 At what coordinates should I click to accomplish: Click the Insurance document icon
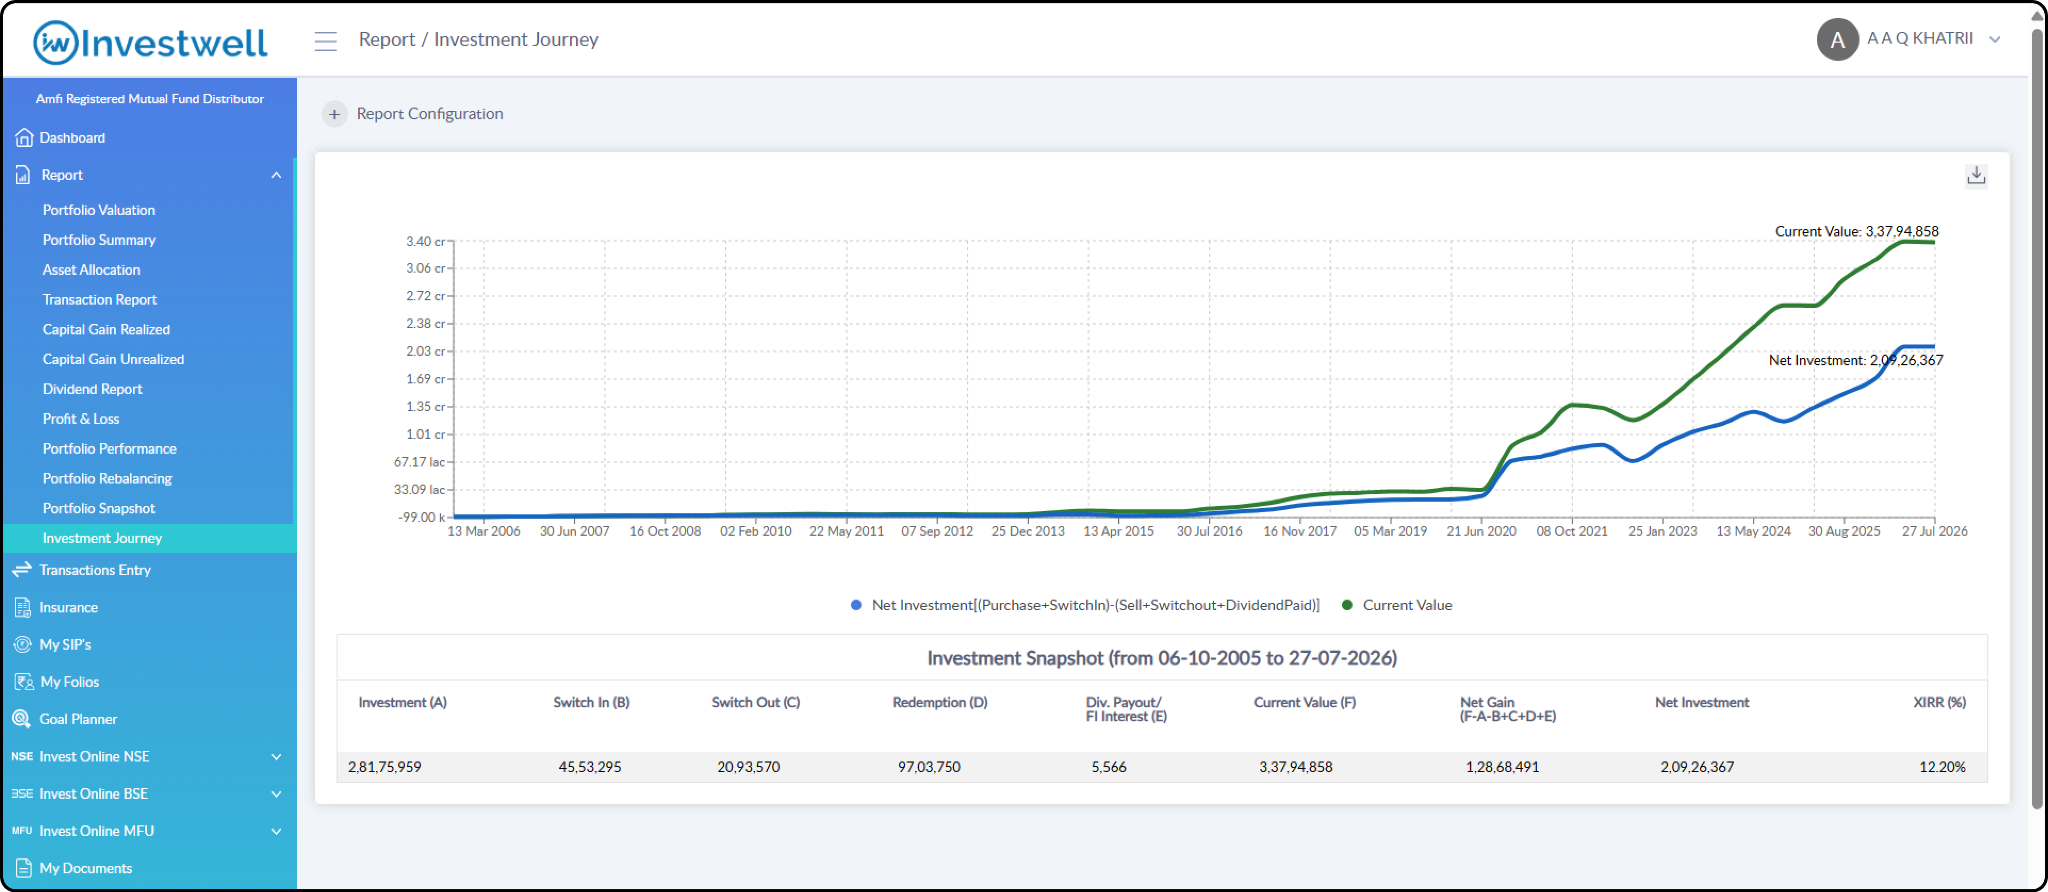click(23, 607)
